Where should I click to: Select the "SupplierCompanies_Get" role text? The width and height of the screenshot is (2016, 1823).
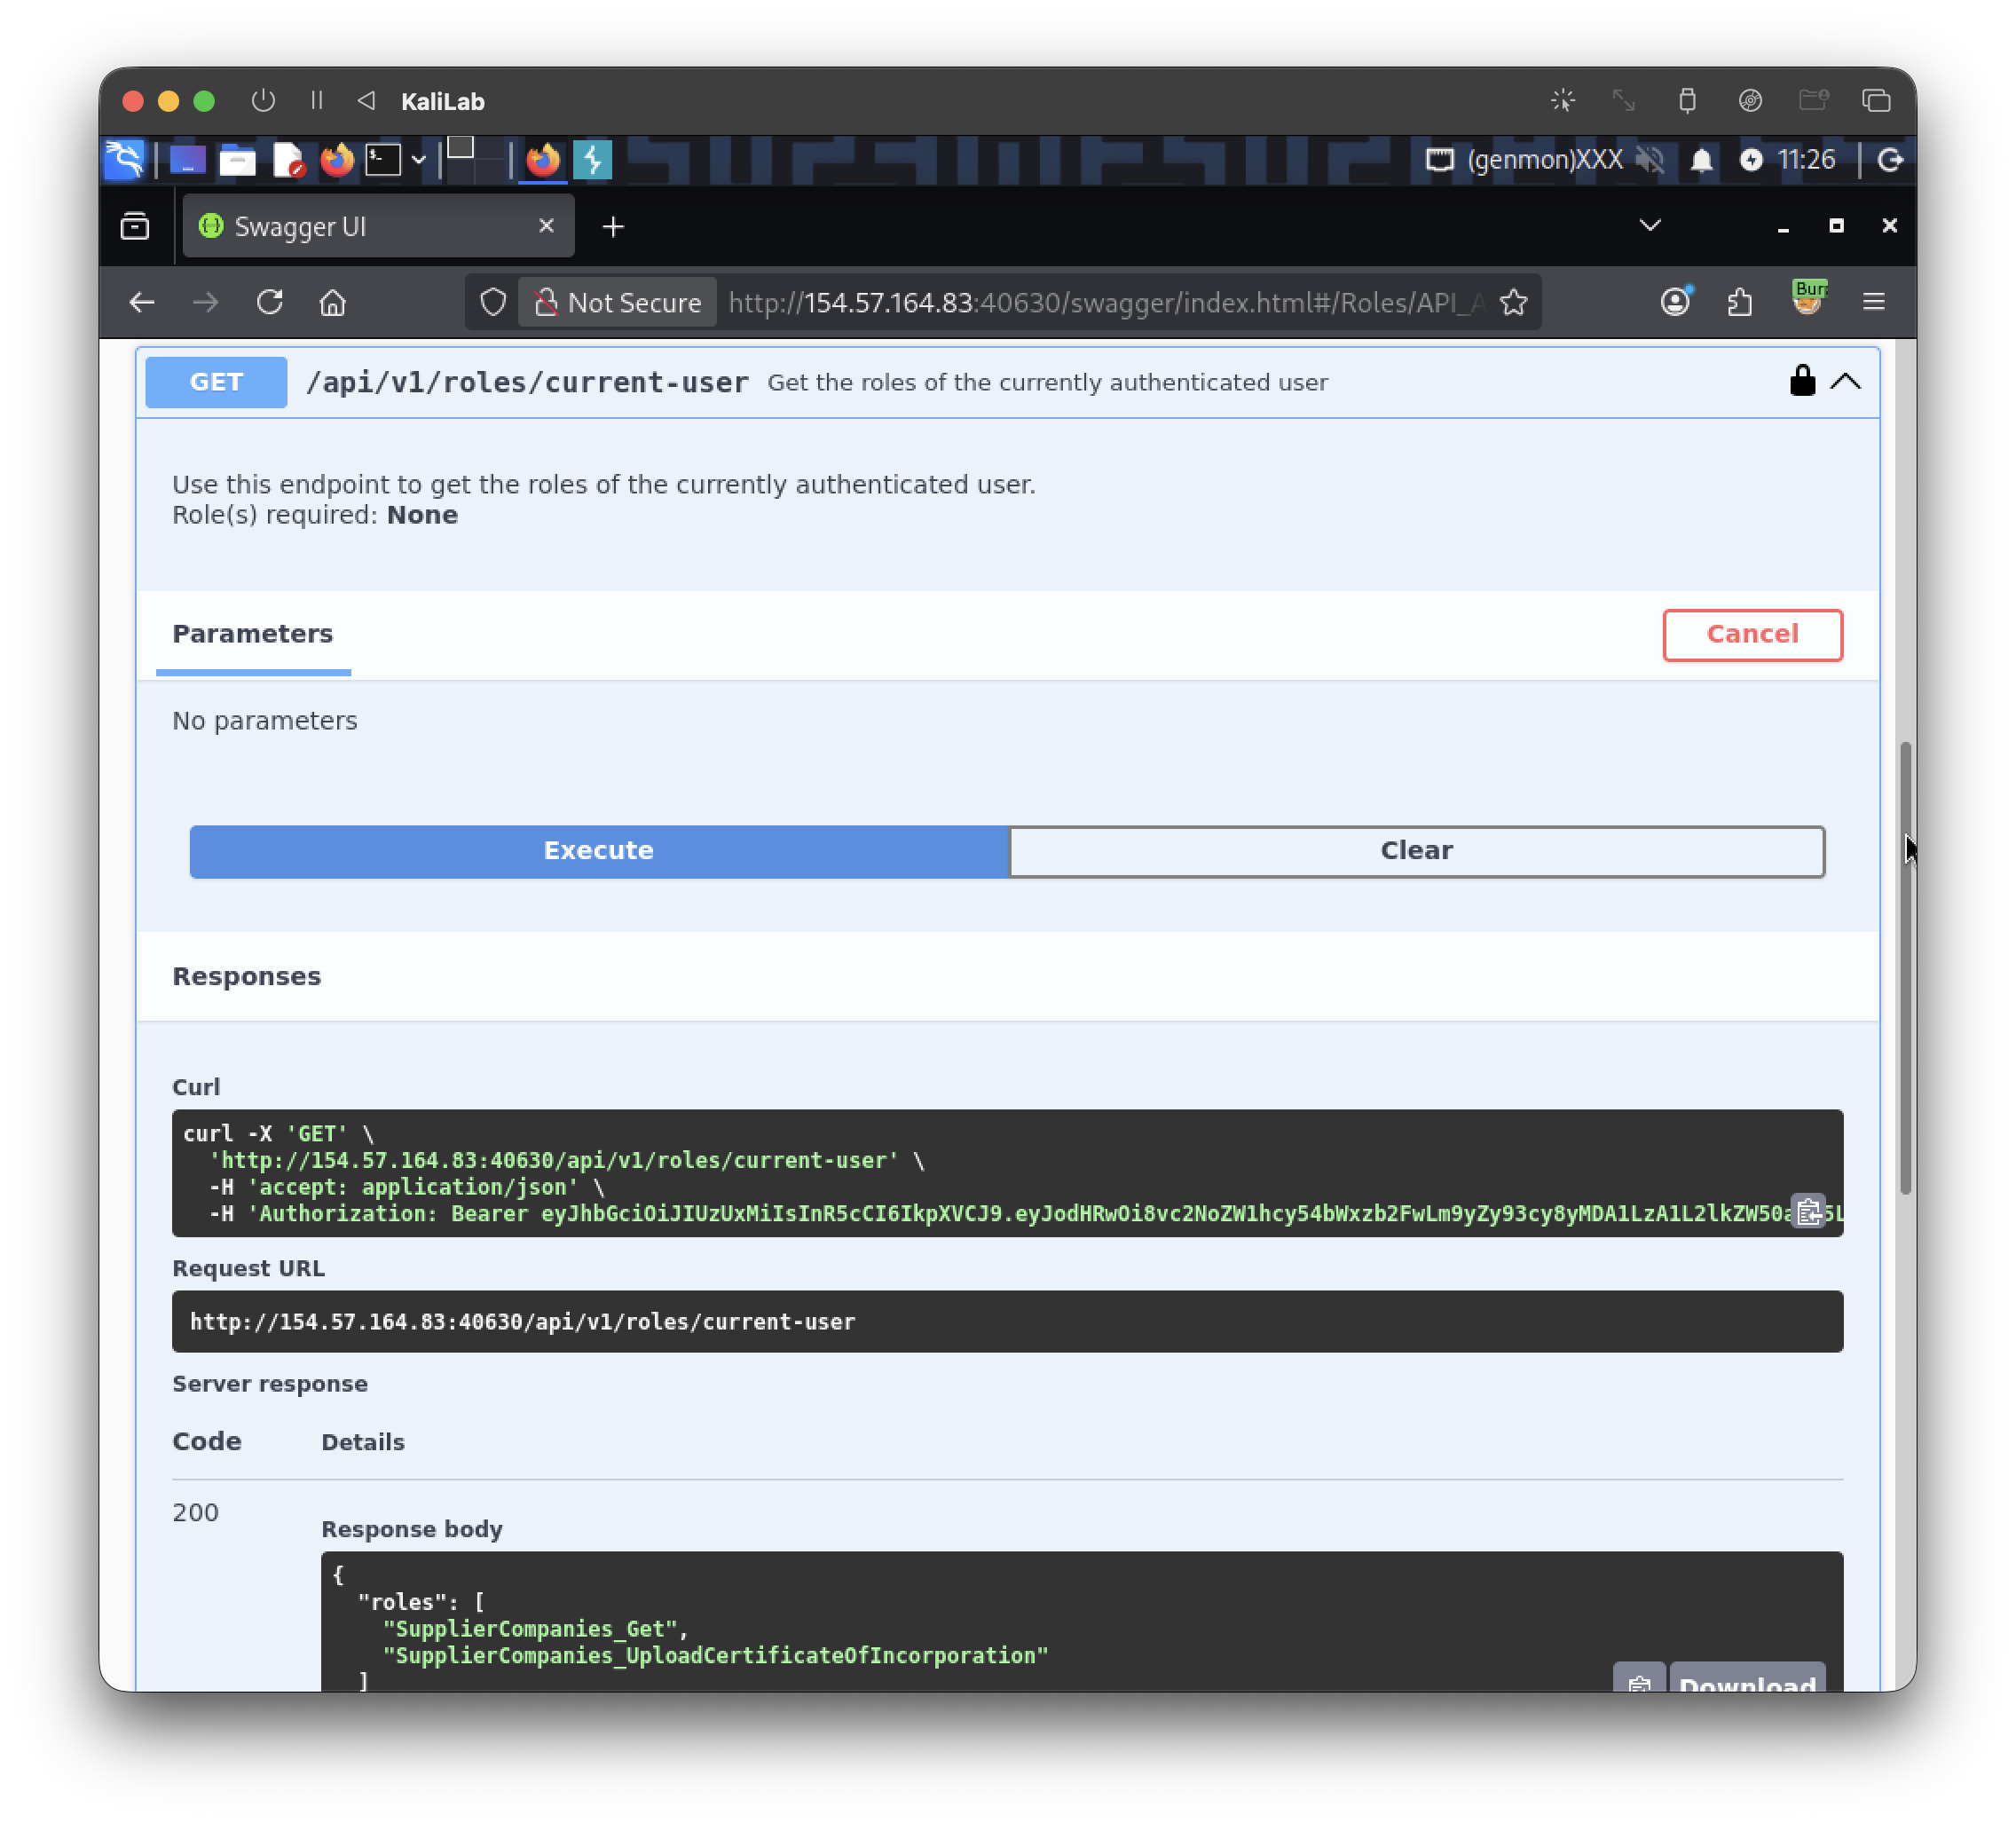pyautogui.click(x=530, y=1628)
